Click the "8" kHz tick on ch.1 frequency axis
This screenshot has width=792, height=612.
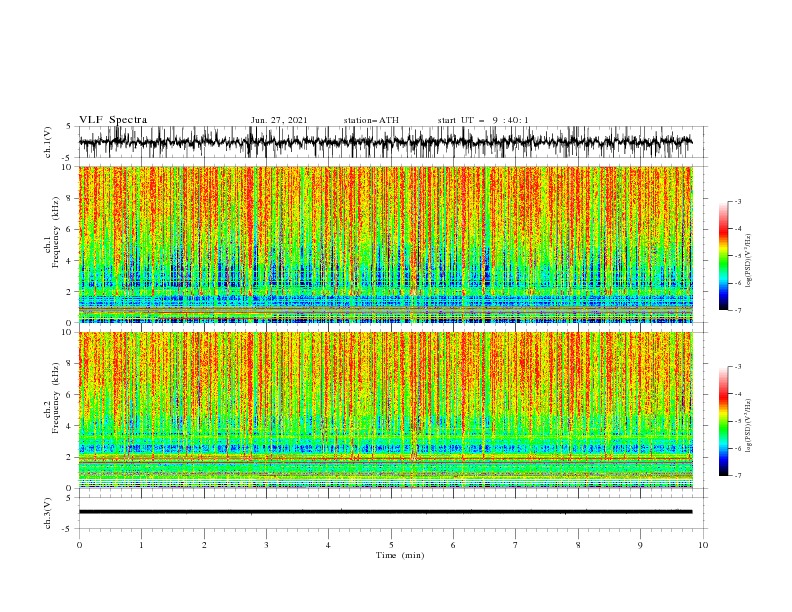tap(70, 198)
